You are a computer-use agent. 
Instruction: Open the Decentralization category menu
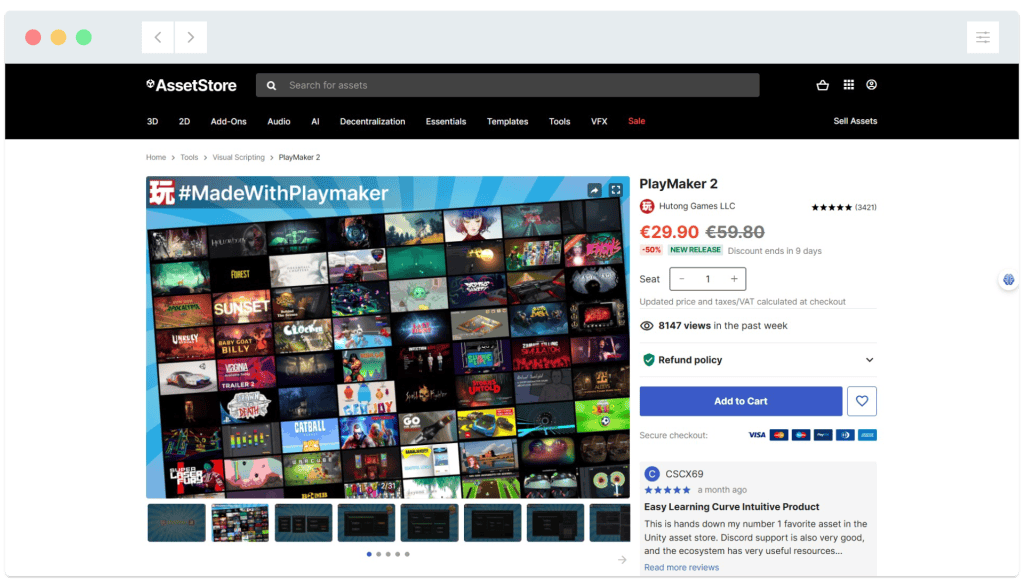coord(372,121)
